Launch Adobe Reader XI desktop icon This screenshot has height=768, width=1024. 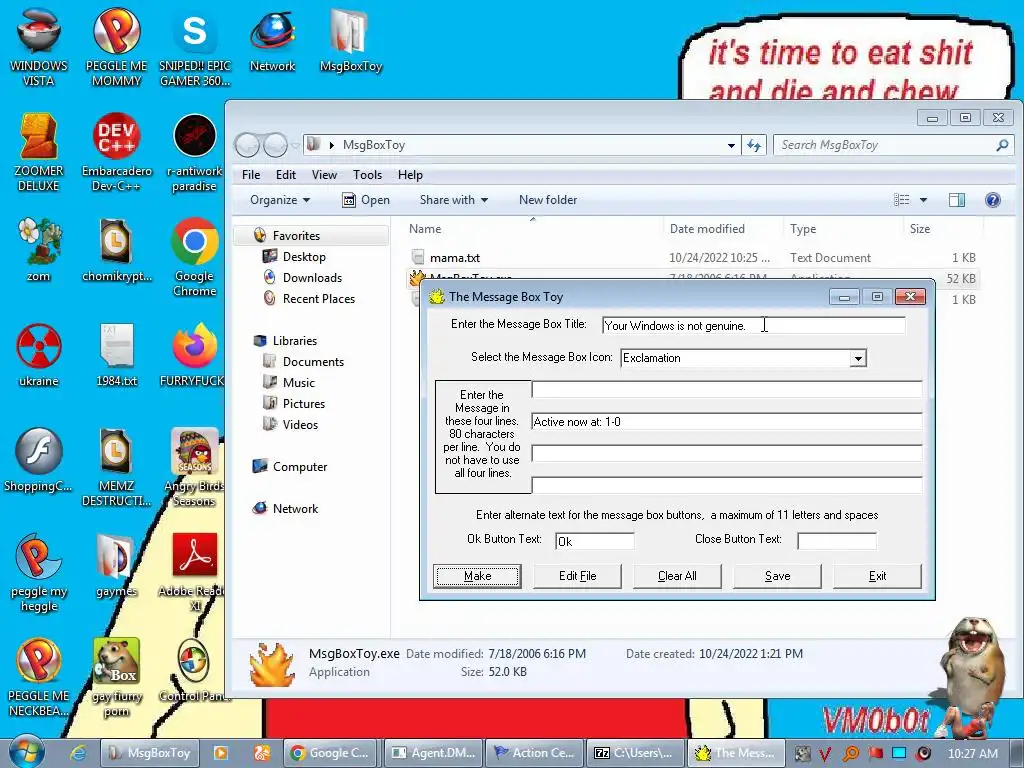tap(195, 571)
